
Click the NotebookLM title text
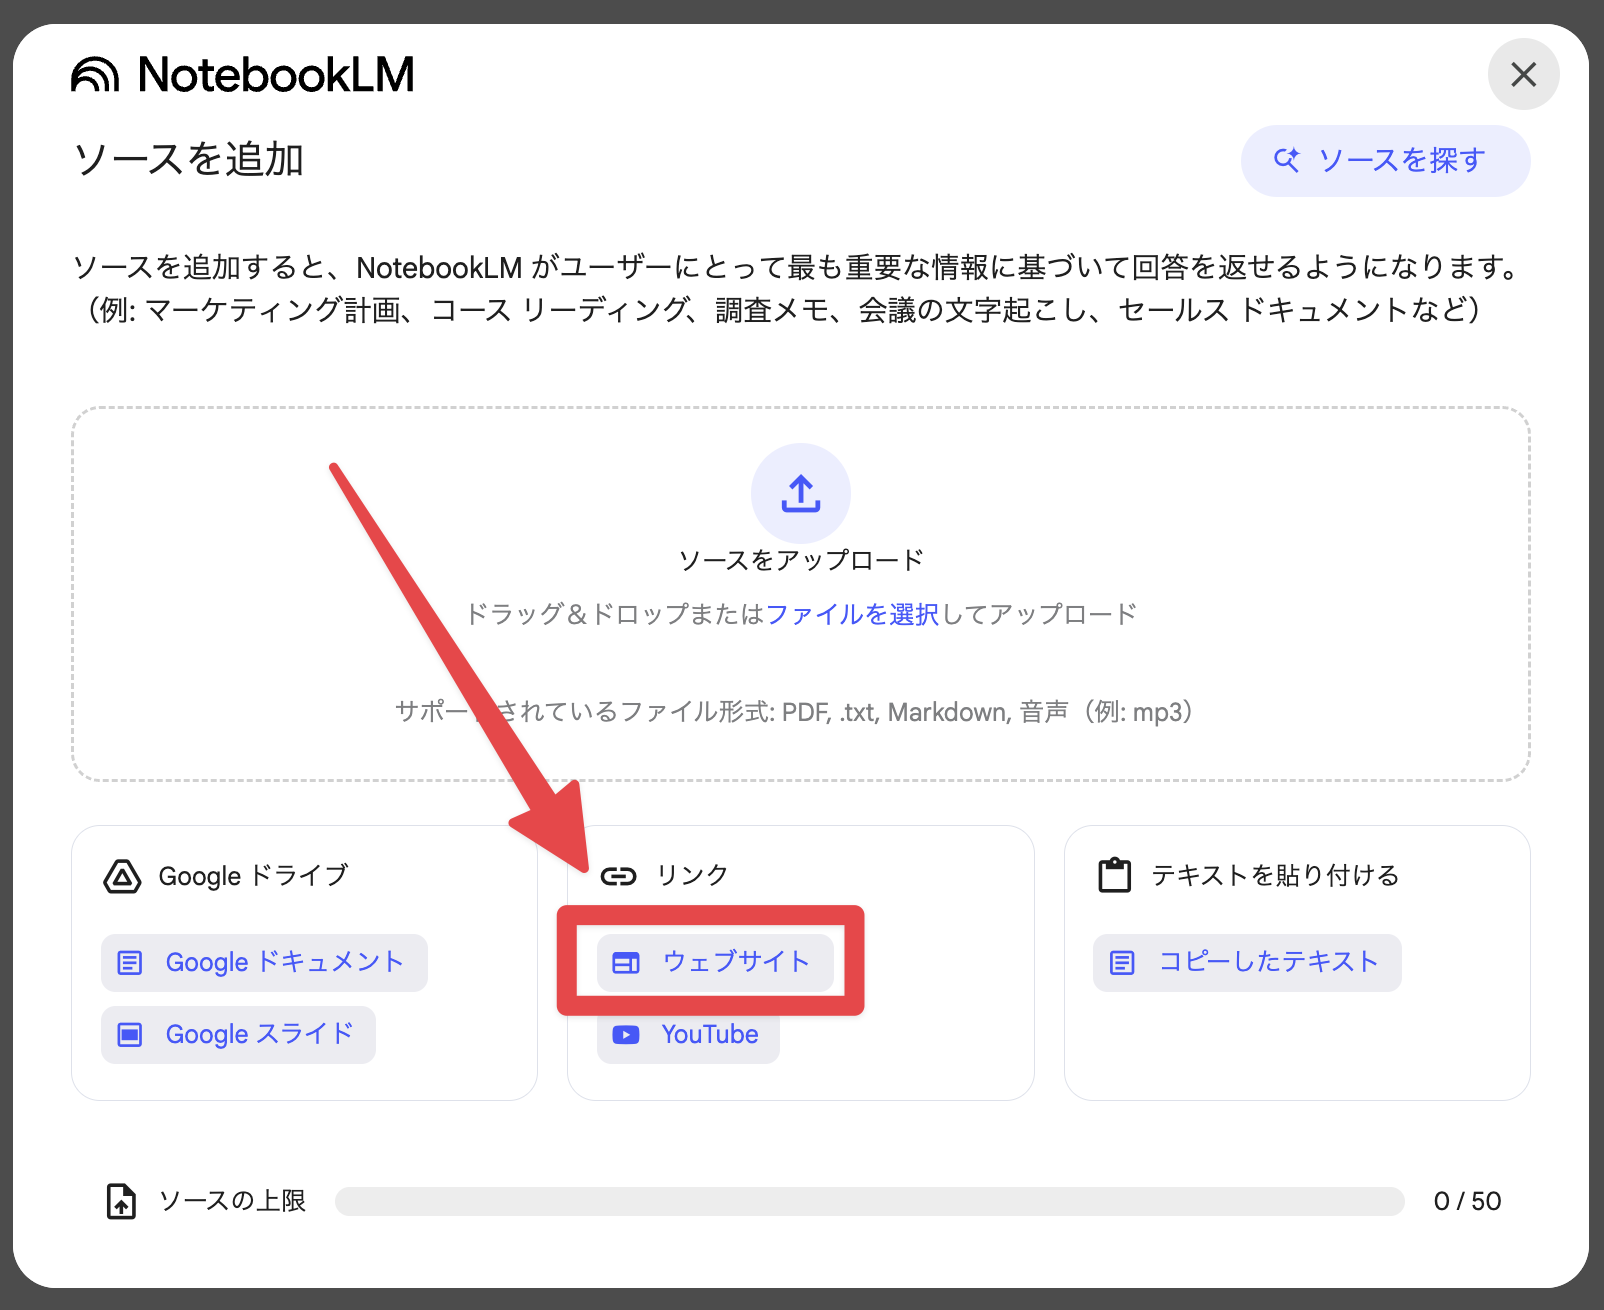[276, 75]
